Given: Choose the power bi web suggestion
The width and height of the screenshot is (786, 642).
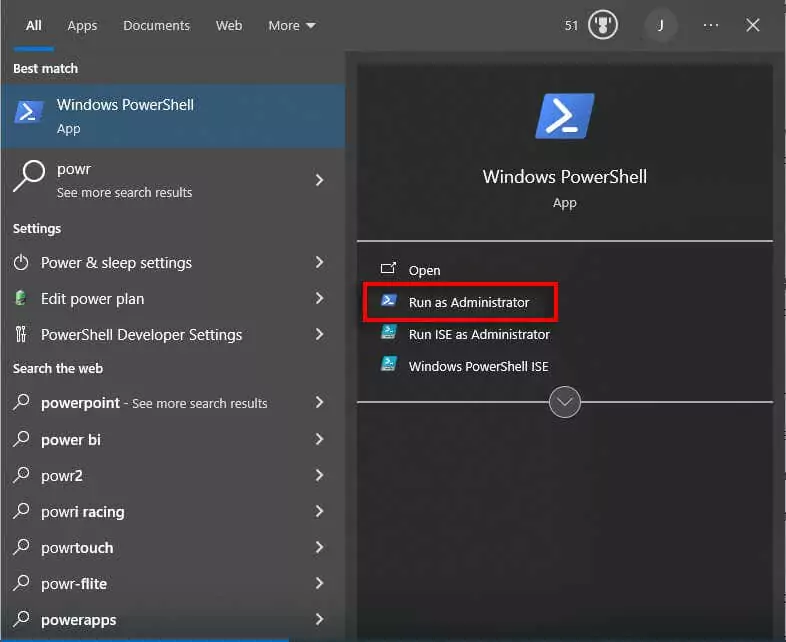Looking at the screenshot, I should point(71,440).
